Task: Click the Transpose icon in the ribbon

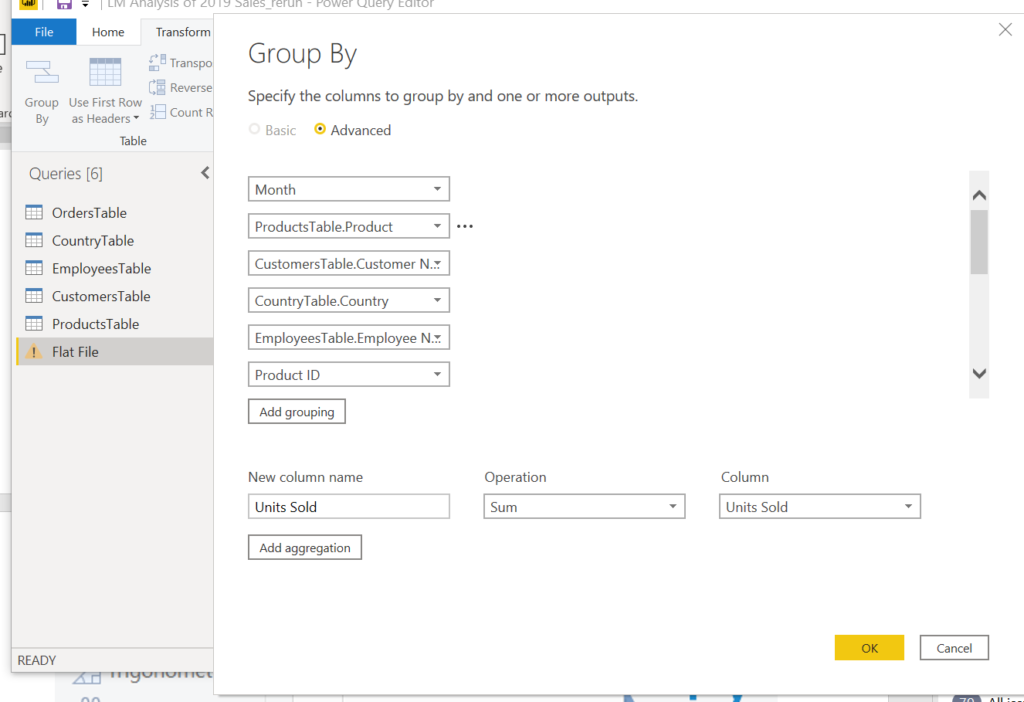Action: (158, 62)
